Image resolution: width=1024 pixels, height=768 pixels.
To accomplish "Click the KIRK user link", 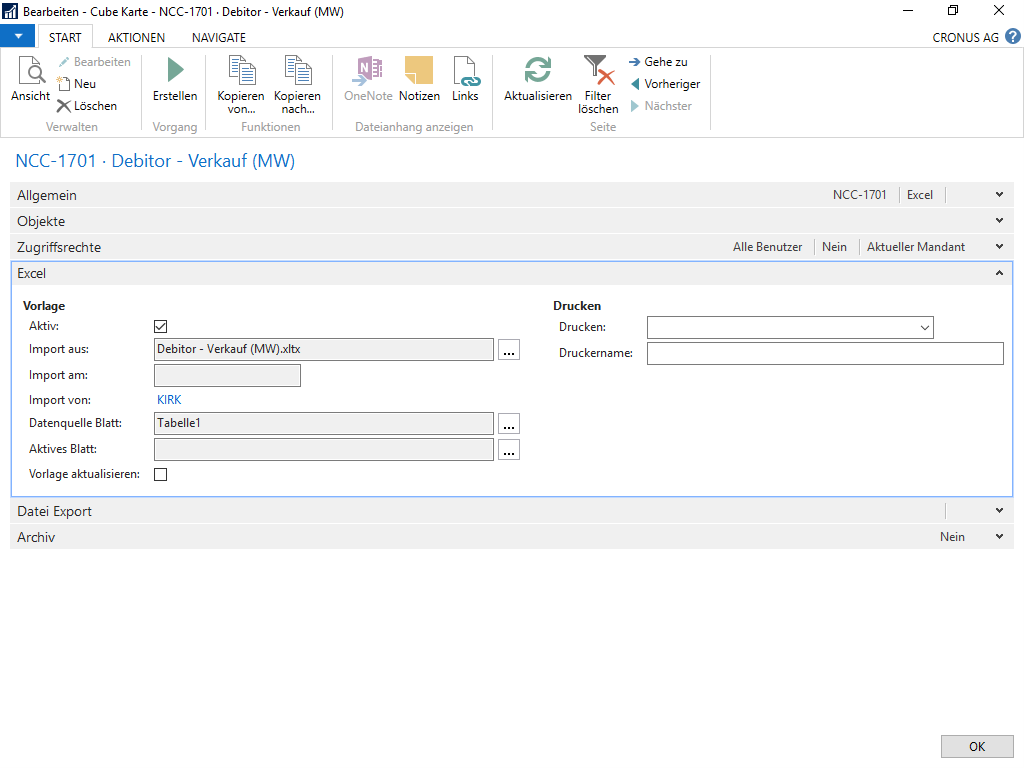I will pos(169,400).
